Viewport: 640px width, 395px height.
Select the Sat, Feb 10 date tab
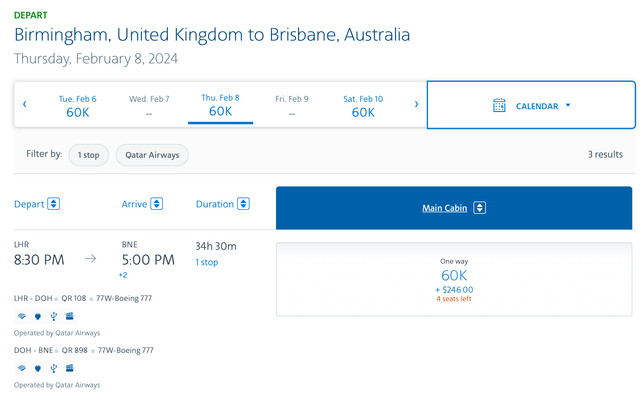click(x=363, y=106)
